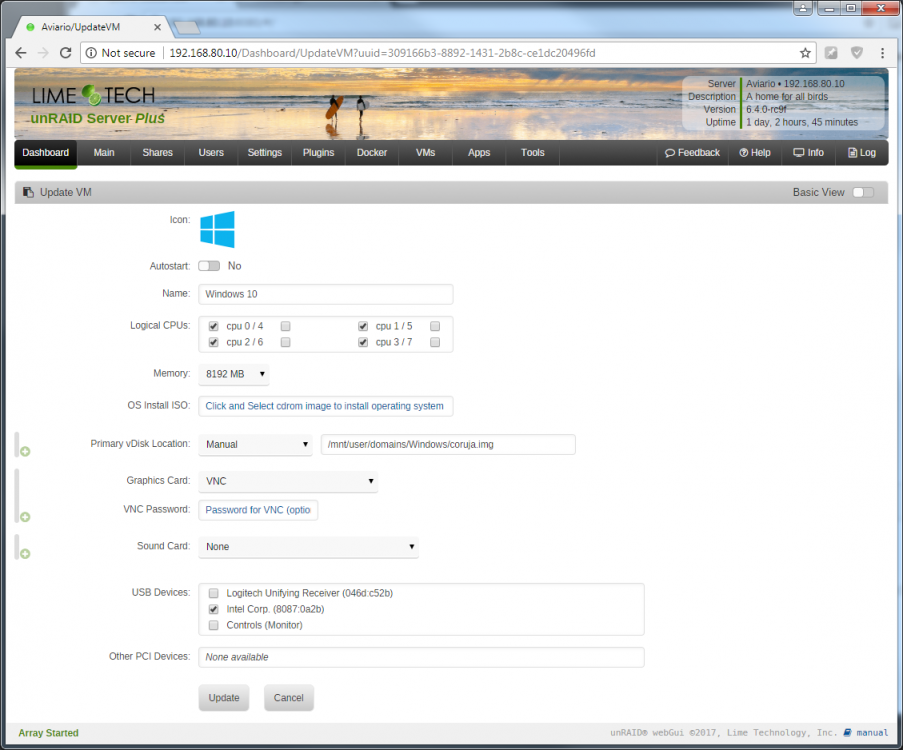Check the cpu 6 hyperthread checkbox
This screenshot has width=903, height=750.
[286, 342]
